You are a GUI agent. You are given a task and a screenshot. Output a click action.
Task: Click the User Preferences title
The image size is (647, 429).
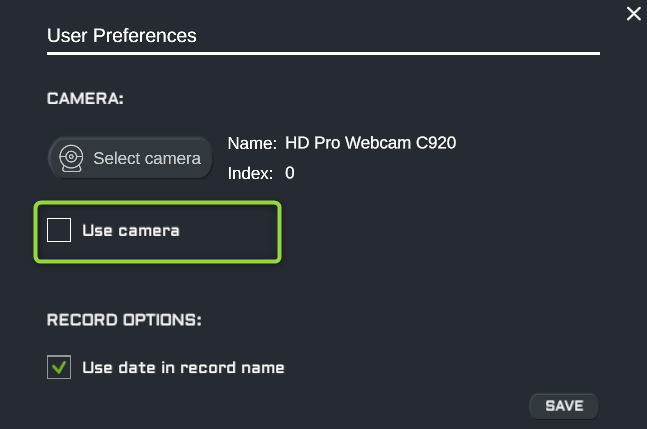pos(122,35)
